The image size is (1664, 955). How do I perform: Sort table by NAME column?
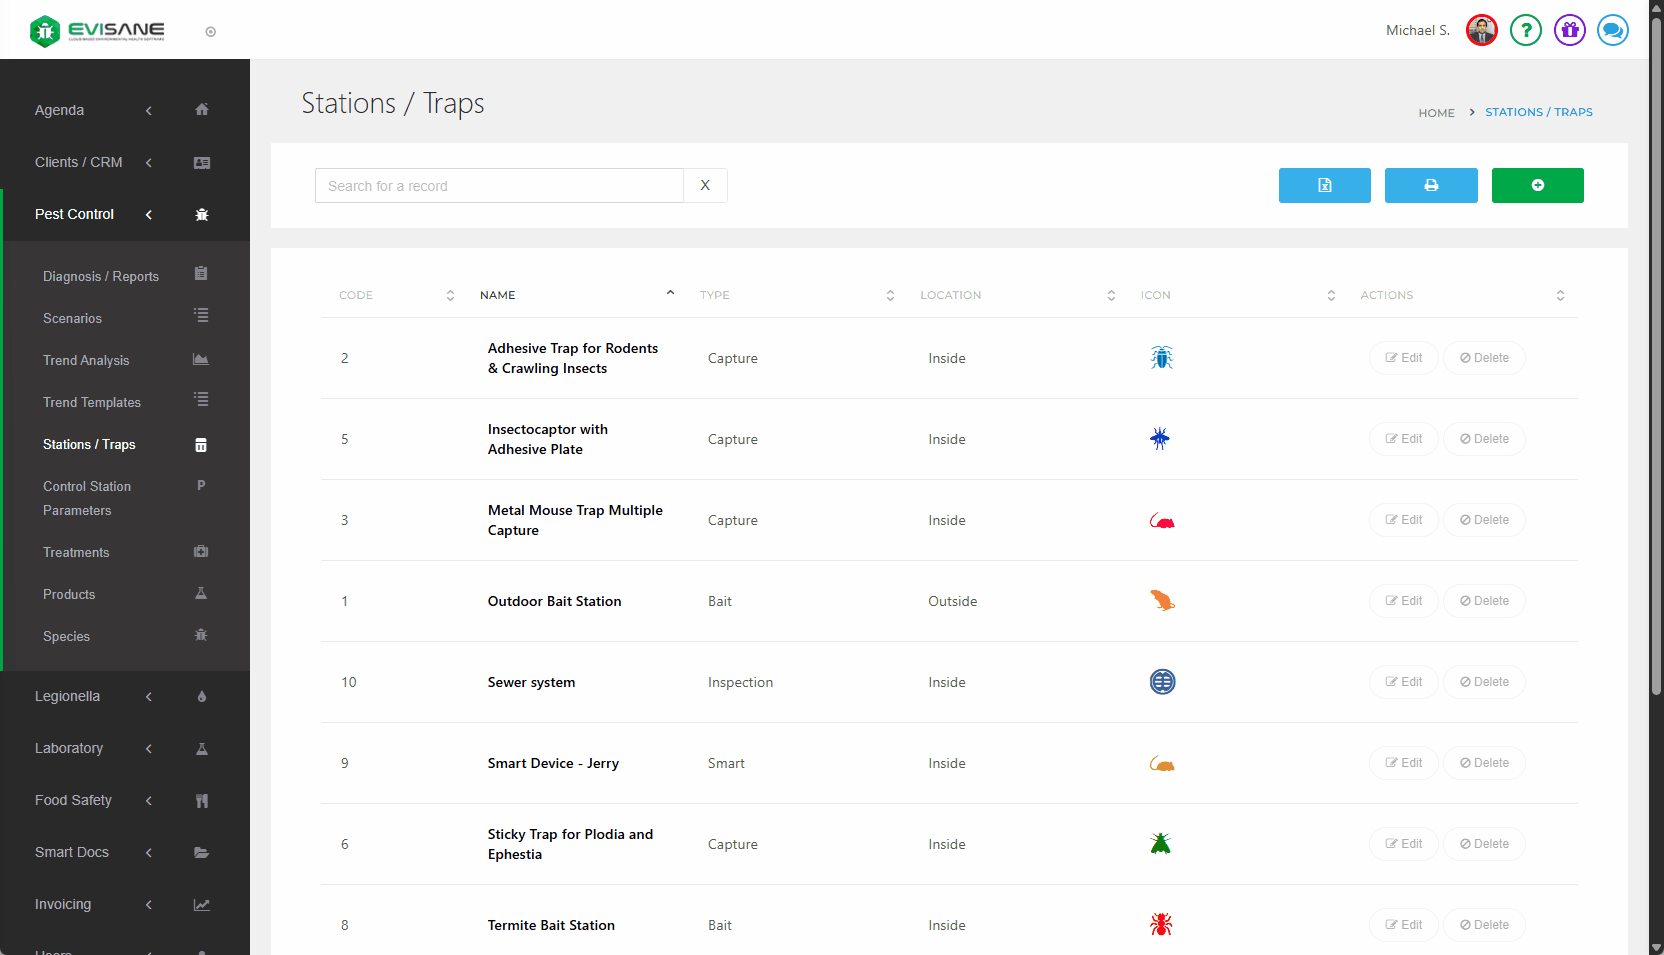pyautogui.click(x=577, y=295)
